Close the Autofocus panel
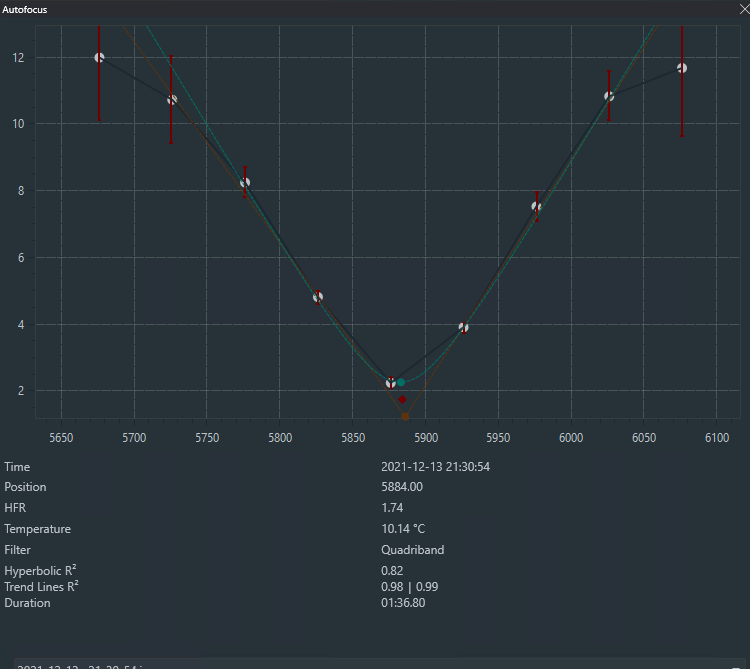The image size is (750, 669). click(738, 9)
